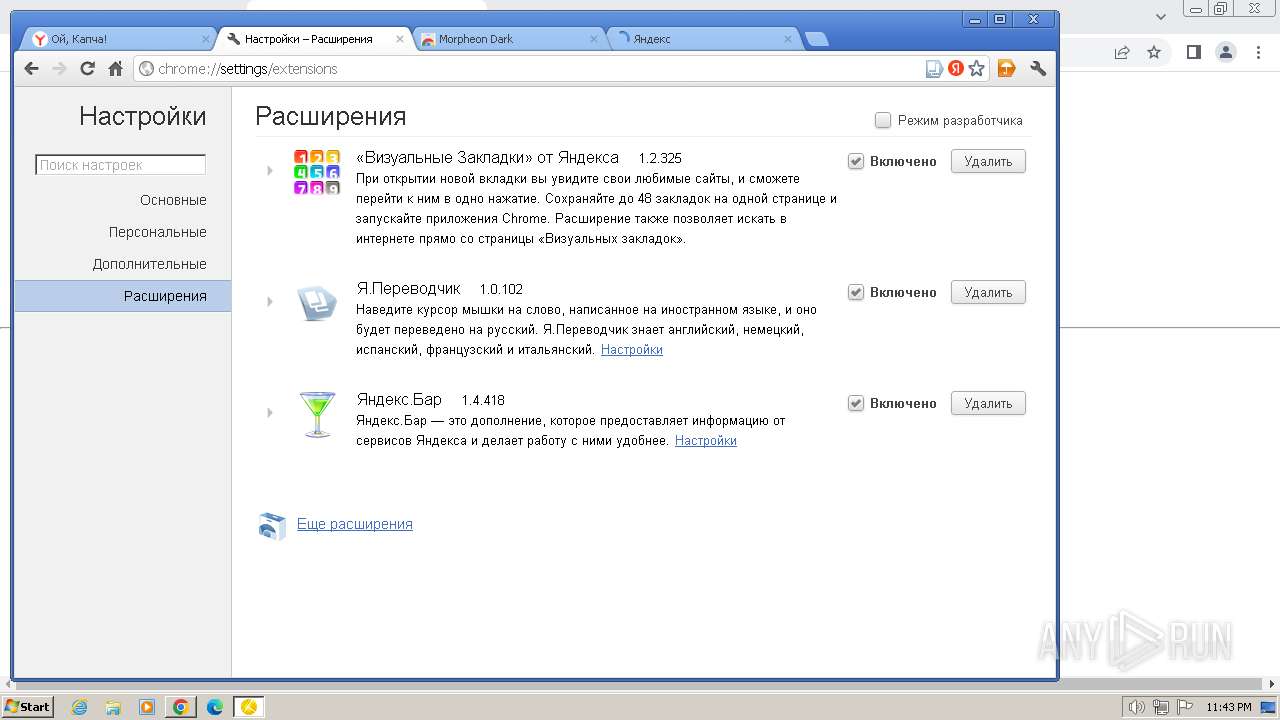Toggle the side panel icon in outer Chrome

(x=1193, y=52)
